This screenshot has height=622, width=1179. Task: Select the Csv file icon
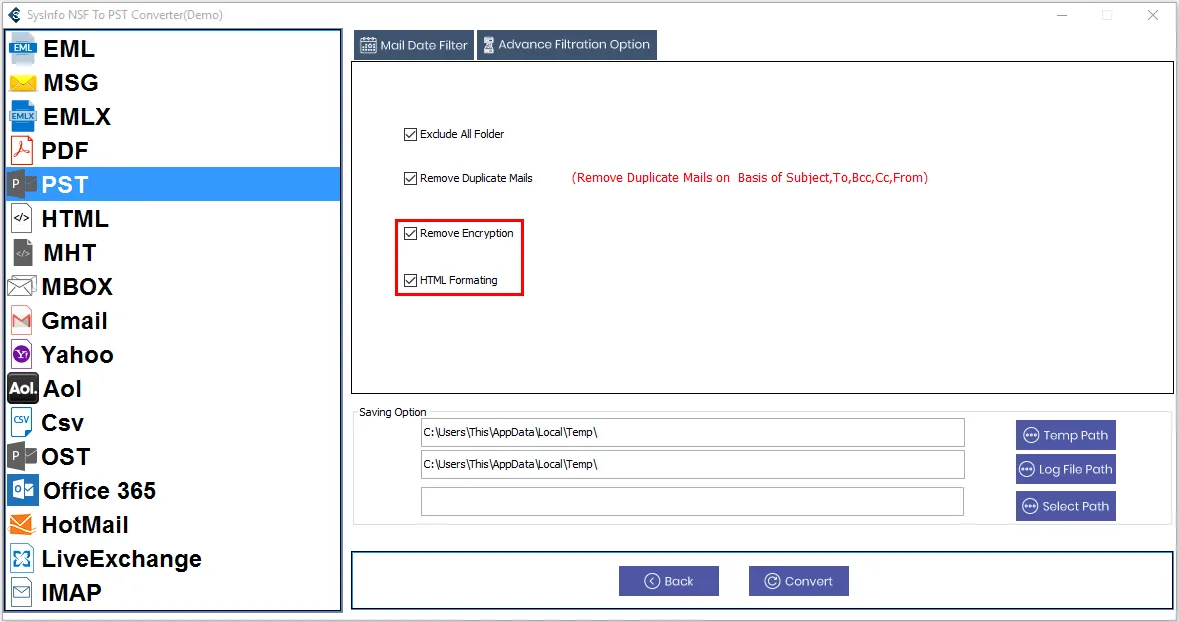point(22,422)
